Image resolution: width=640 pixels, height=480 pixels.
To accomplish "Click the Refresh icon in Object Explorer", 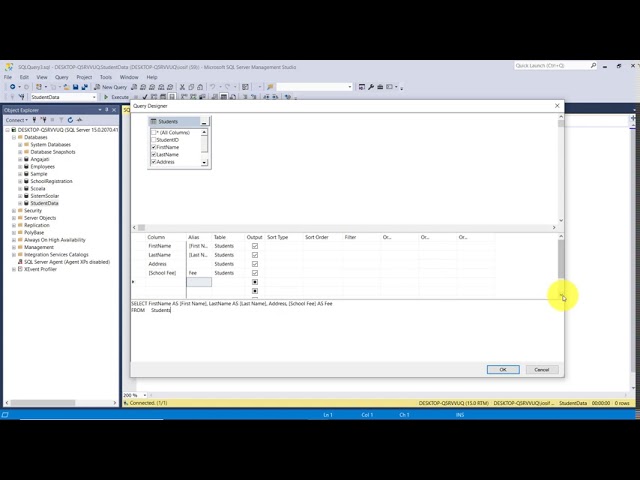I will tap(70, 120).
